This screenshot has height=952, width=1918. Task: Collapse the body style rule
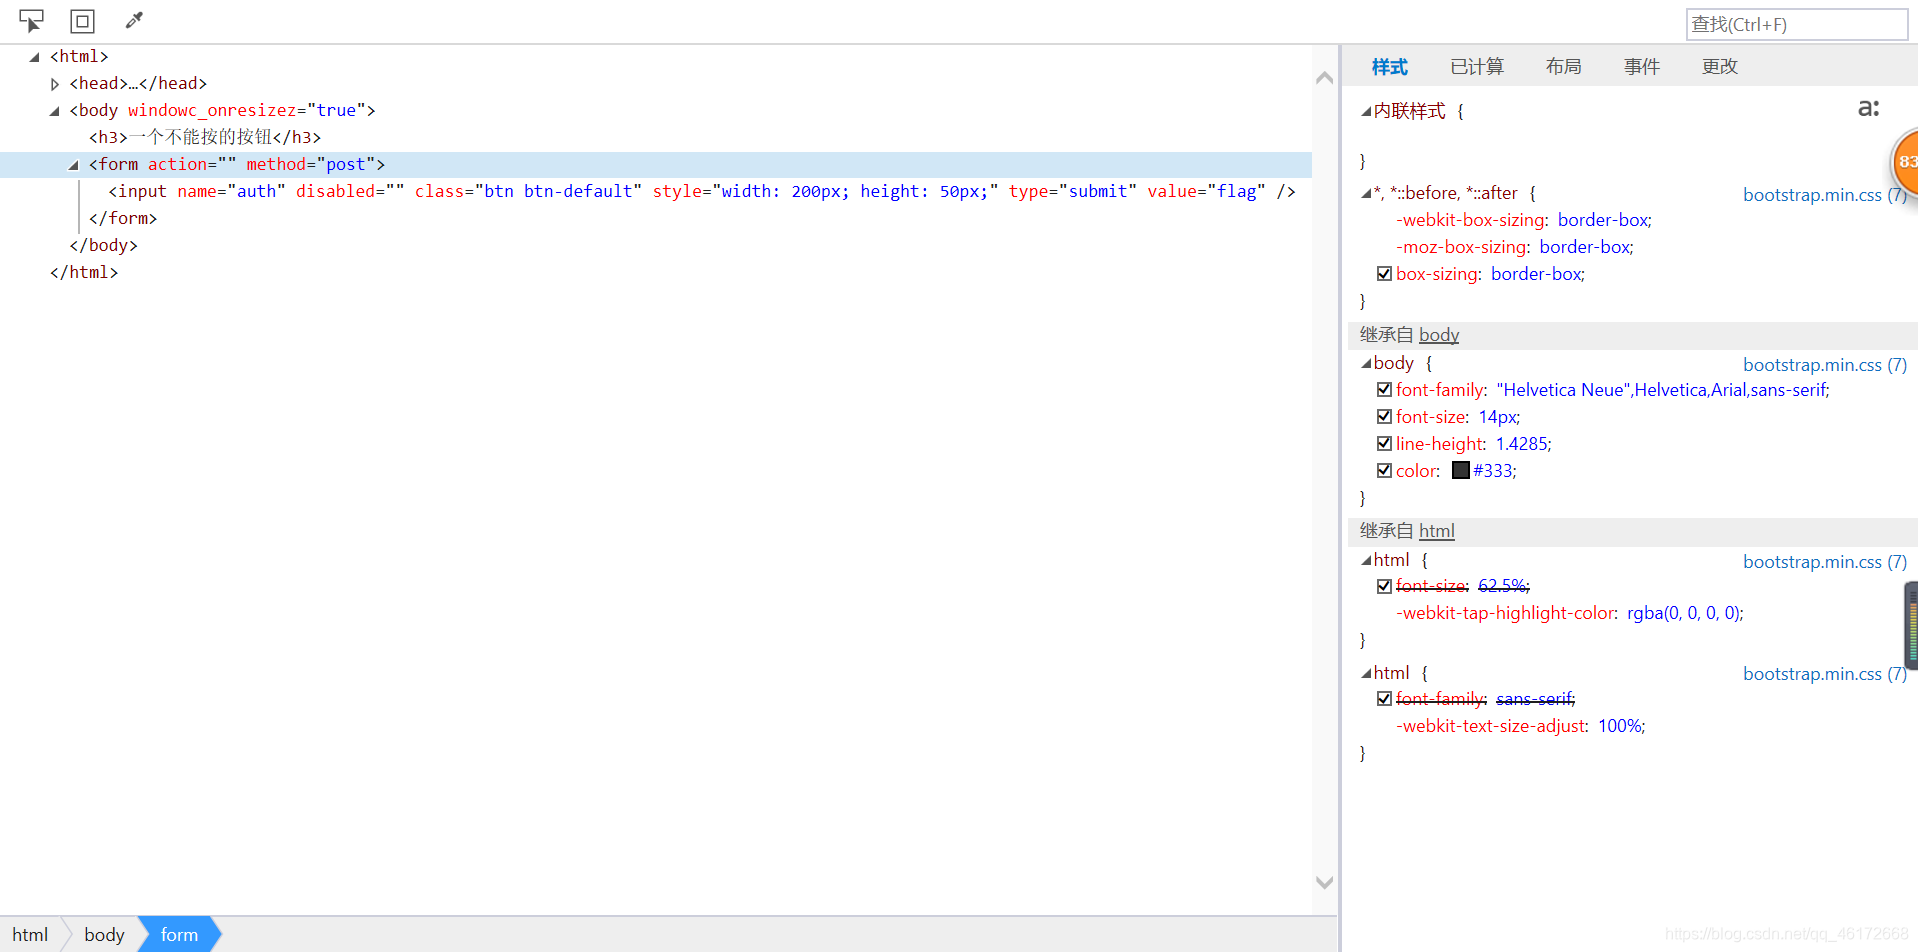pyautogui.click(x=1366, y=363)
